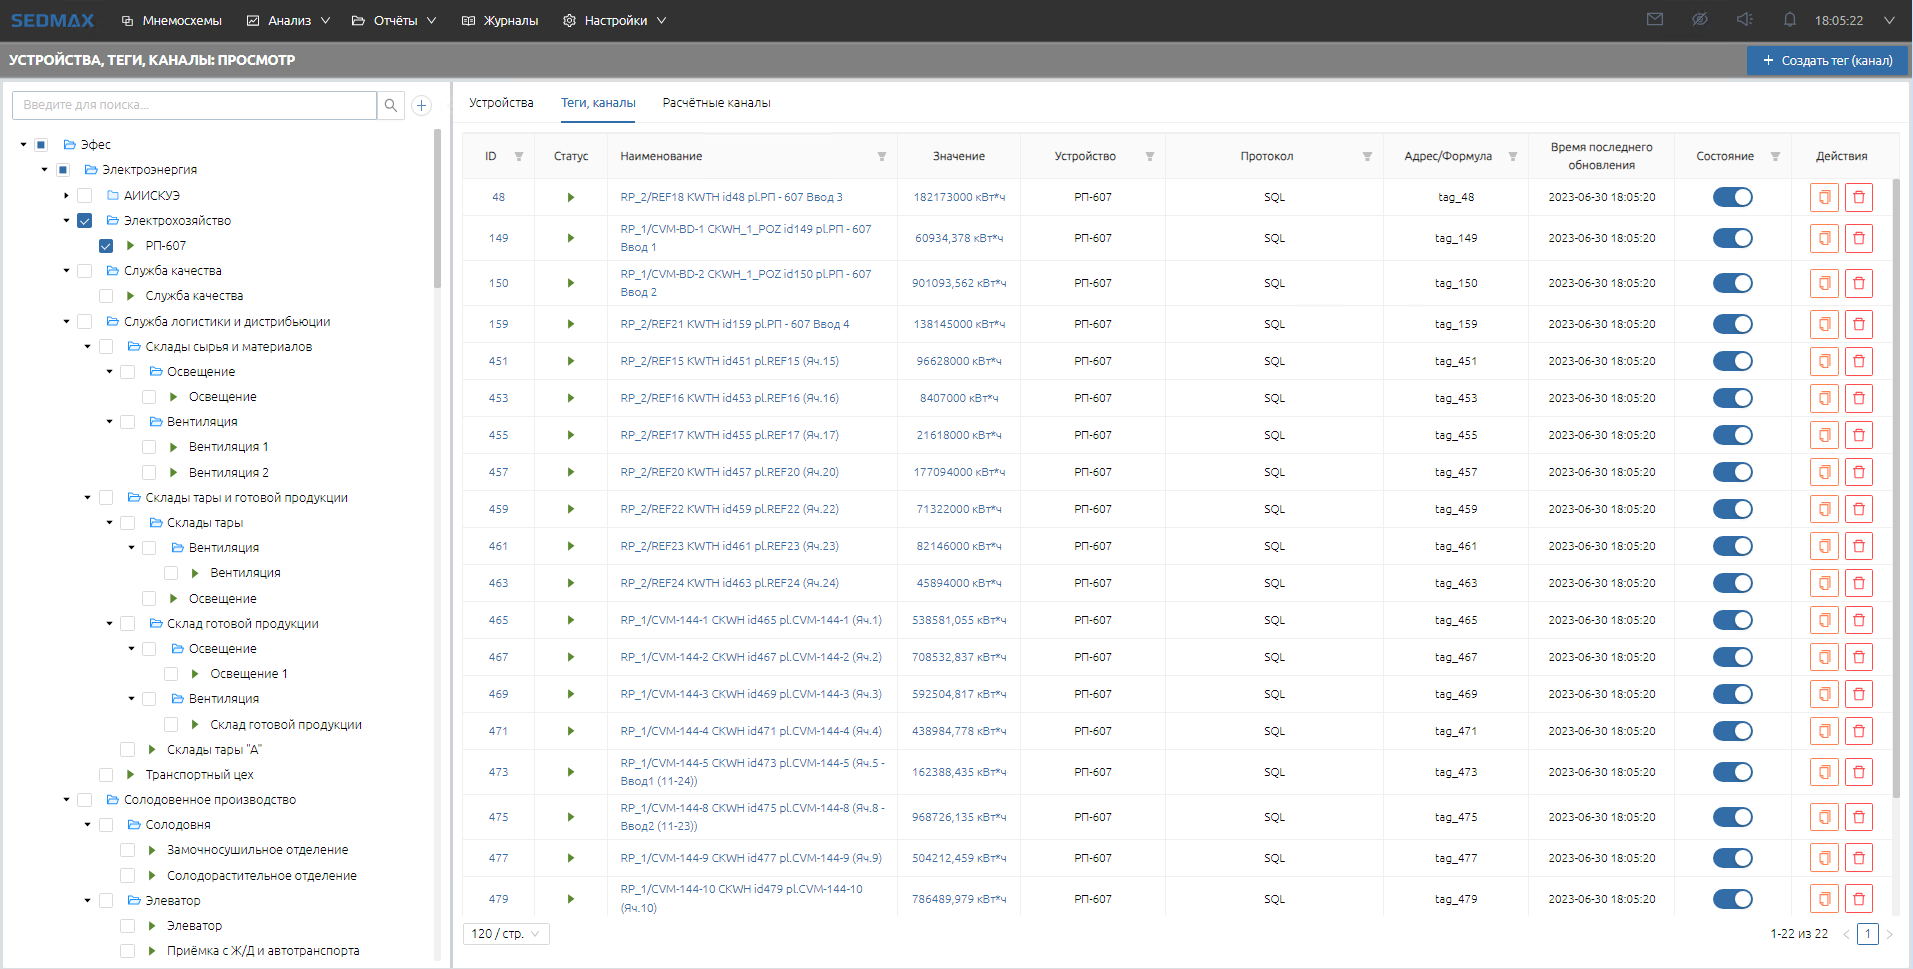Open tag link RP_2/REF18 KWTH id48
The width and height of the screenshot is (1913, 969).
tap(731, 197)
